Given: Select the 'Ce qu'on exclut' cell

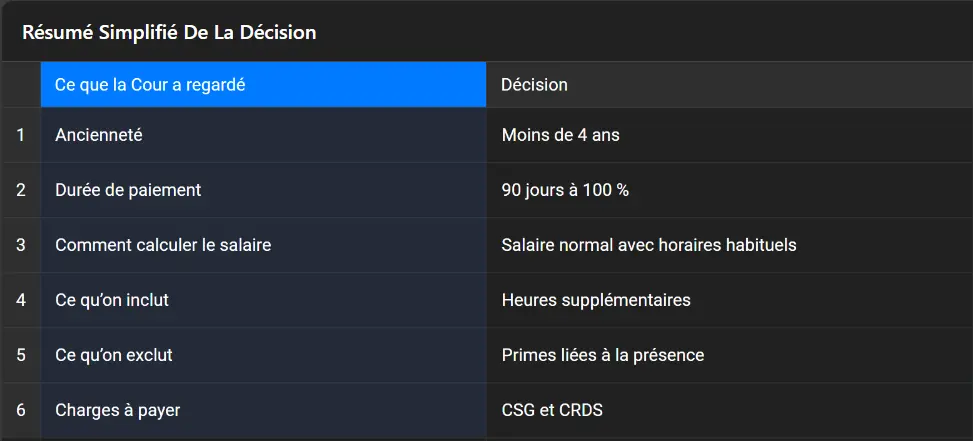Looking at the screenshot, I should click(x=263, y=355).
